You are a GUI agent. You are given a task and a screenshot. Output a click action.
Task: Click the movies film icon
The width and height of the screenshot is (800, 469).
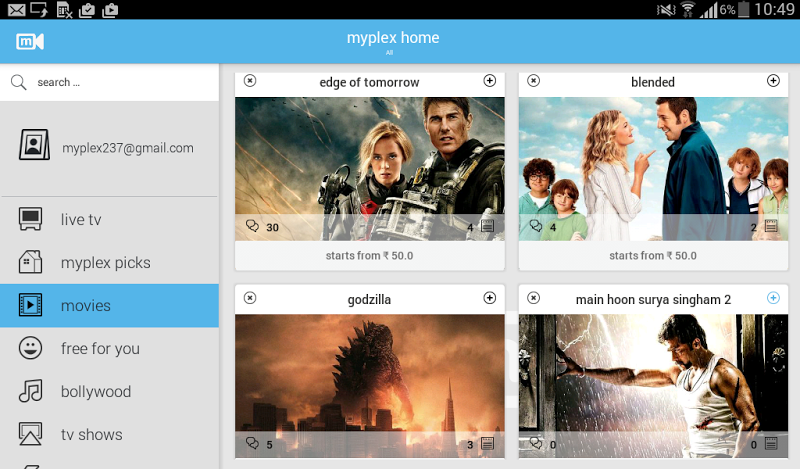pyautogui.click(x=30, y=305)
